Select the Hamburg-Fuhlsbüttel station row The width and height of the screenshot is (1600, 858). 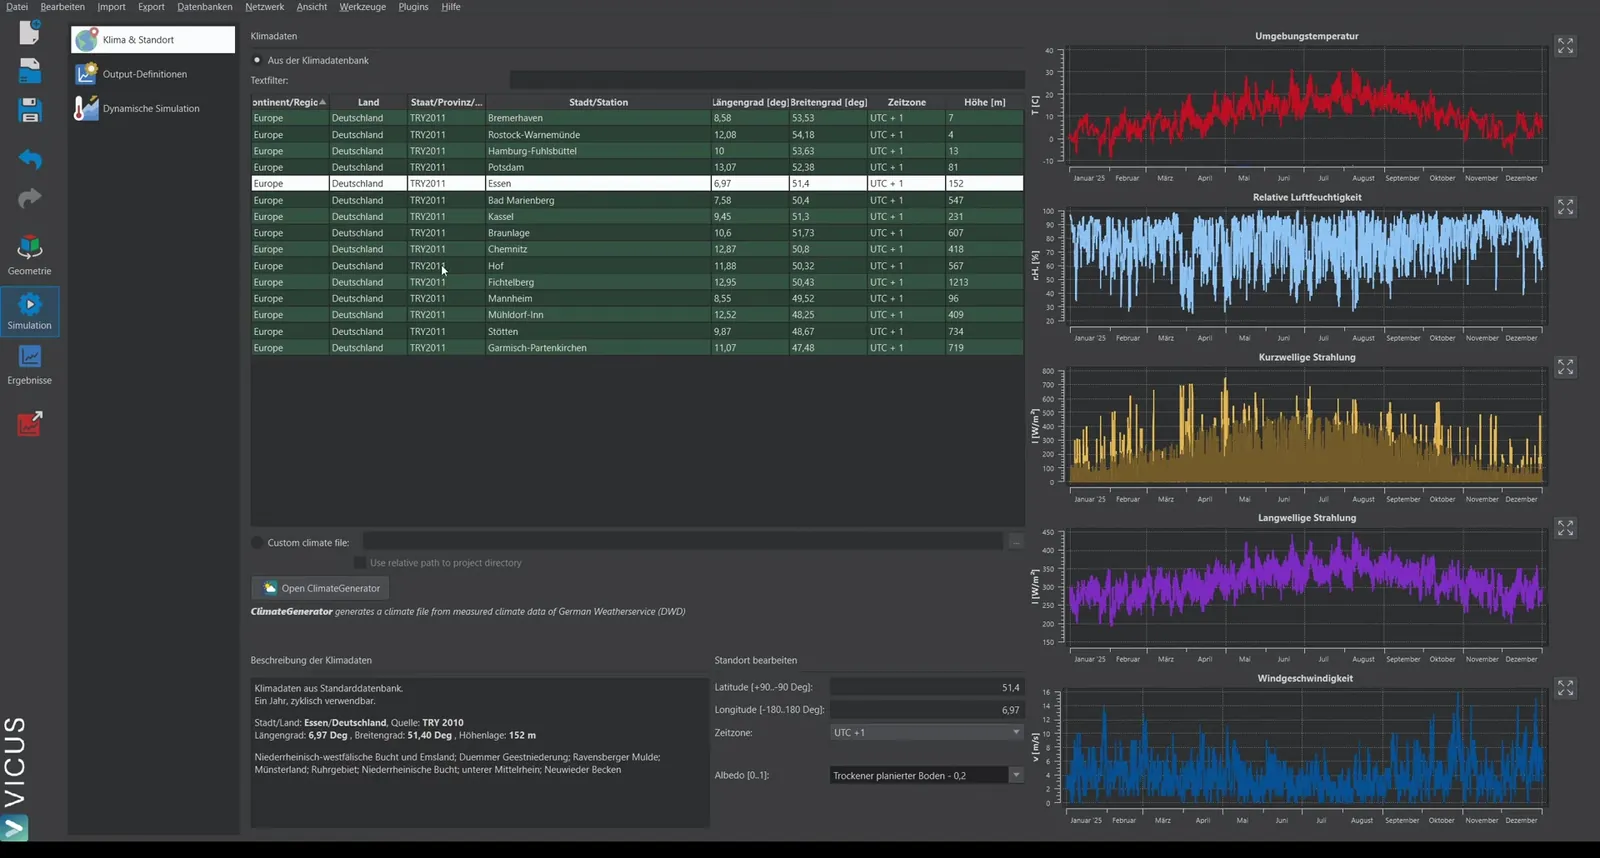point(637,151)
